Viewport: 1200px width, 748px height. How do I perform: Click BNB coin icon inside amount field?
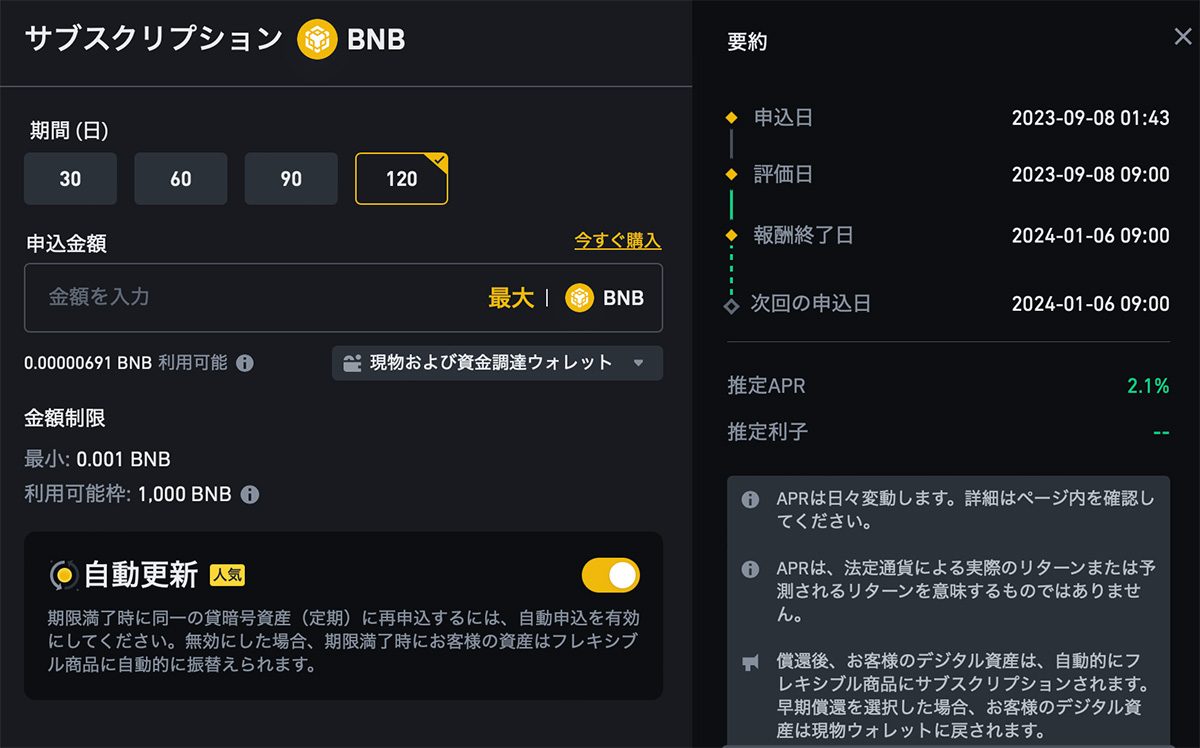point(580,298)
